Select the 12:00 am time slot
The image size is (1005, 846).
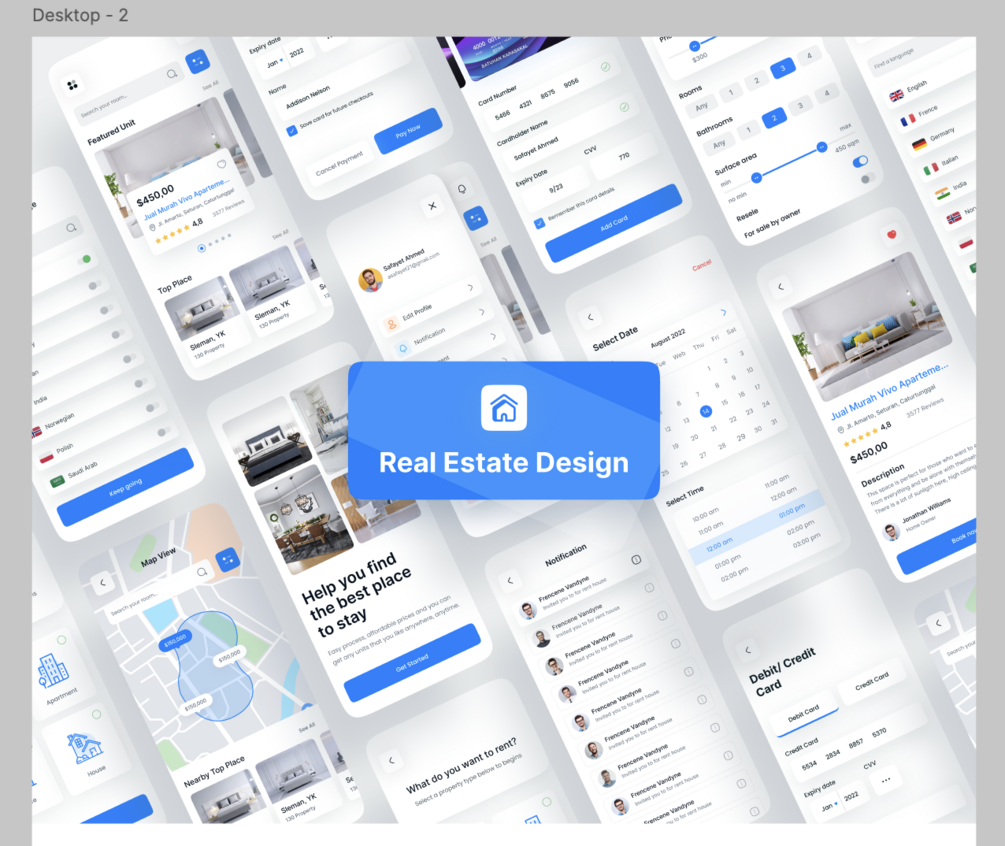click(719, 545)
